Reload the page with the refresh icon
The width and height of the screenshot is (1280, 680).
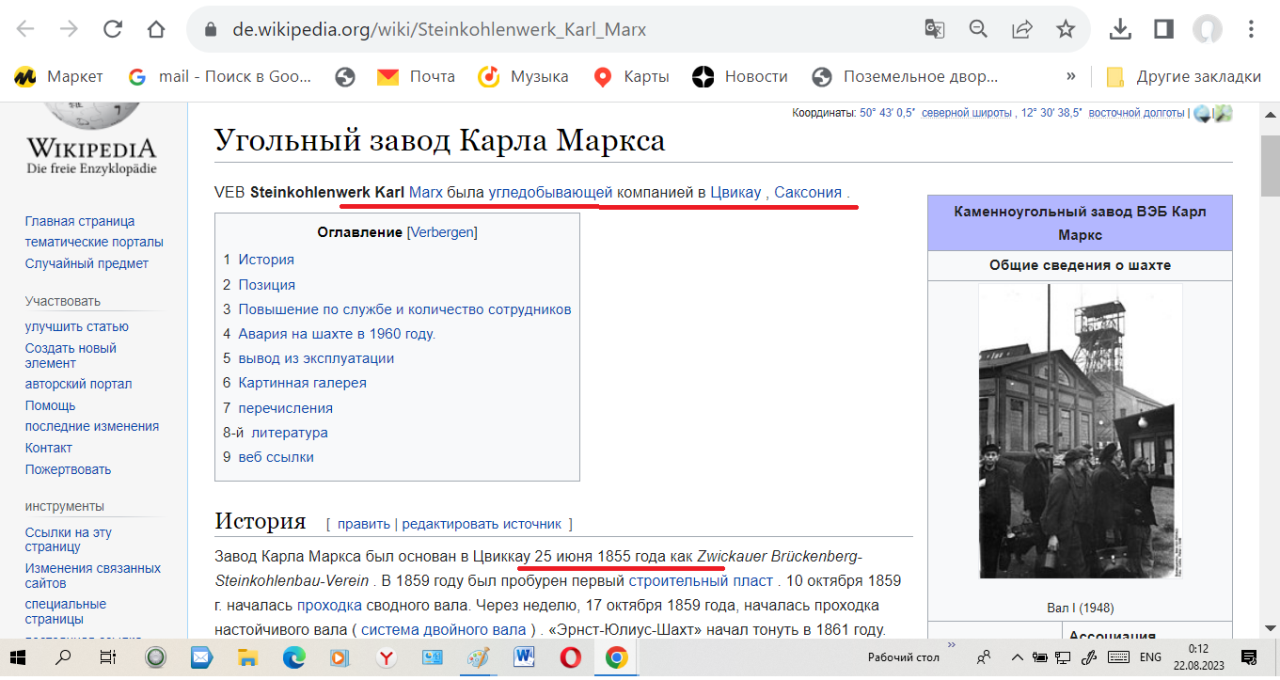[112, 29]
